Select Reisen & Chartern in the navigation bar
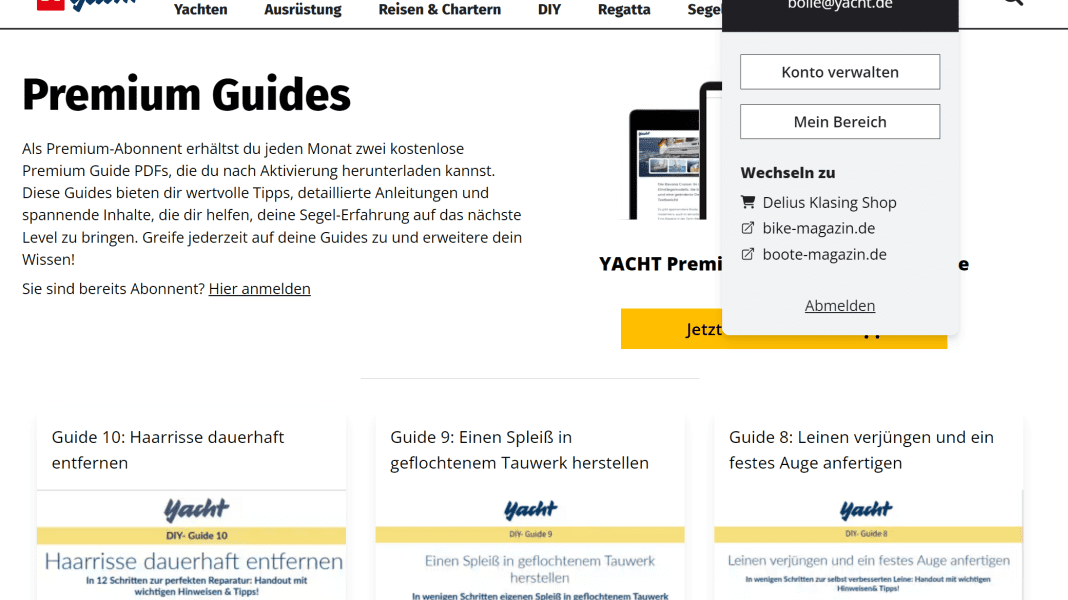The width and height of the screenshot is (1068, 600). point(439,10)
